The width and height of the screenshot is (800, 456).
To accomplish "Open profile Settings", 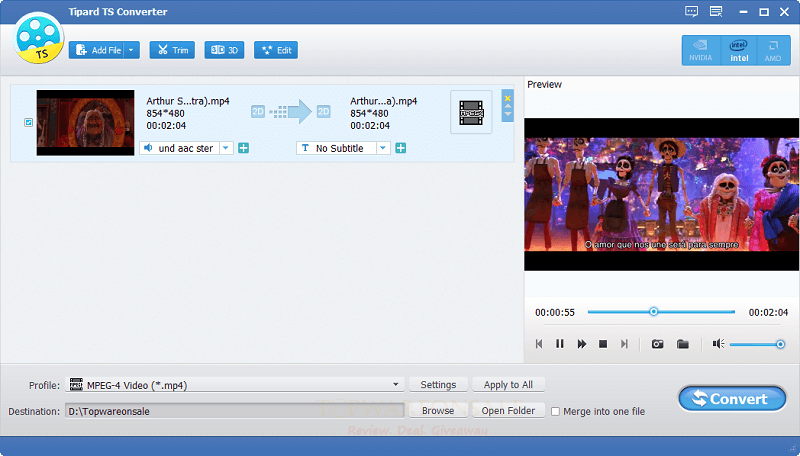I will click(438, 385).
